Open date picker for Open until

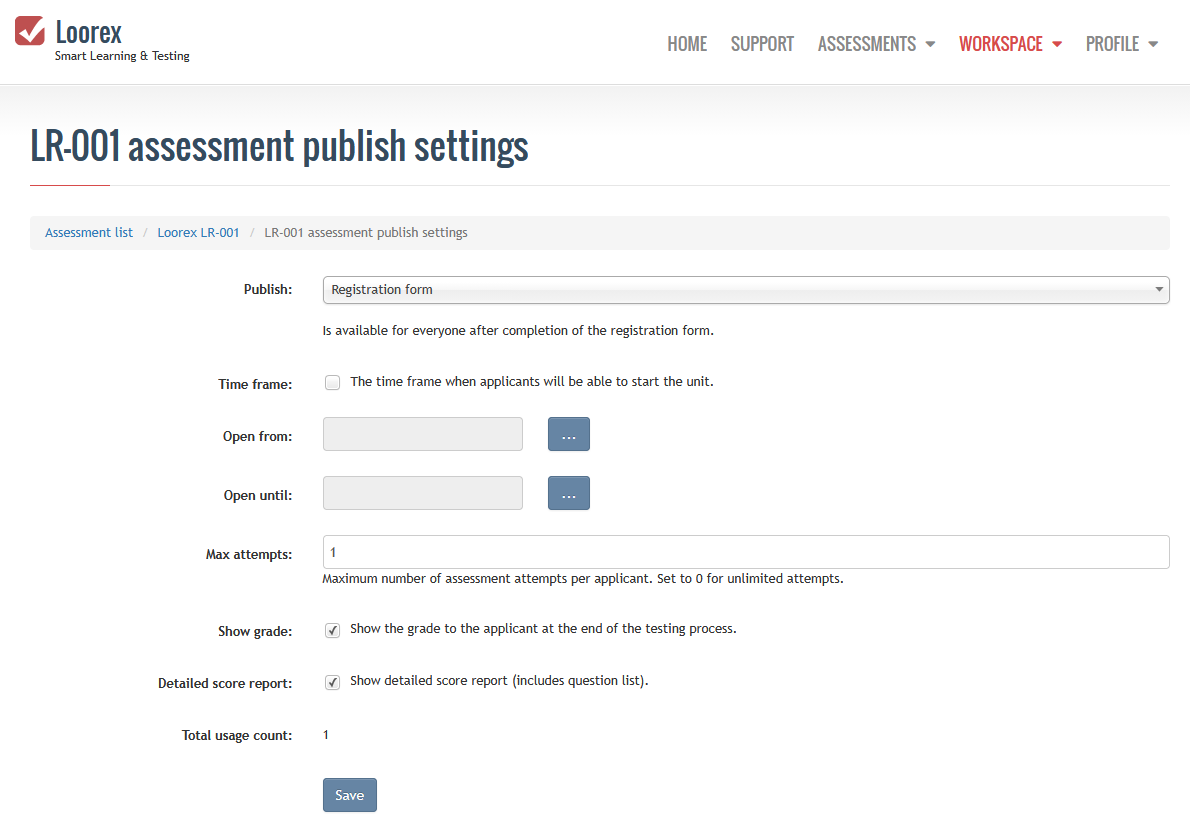tap(568, 493)
